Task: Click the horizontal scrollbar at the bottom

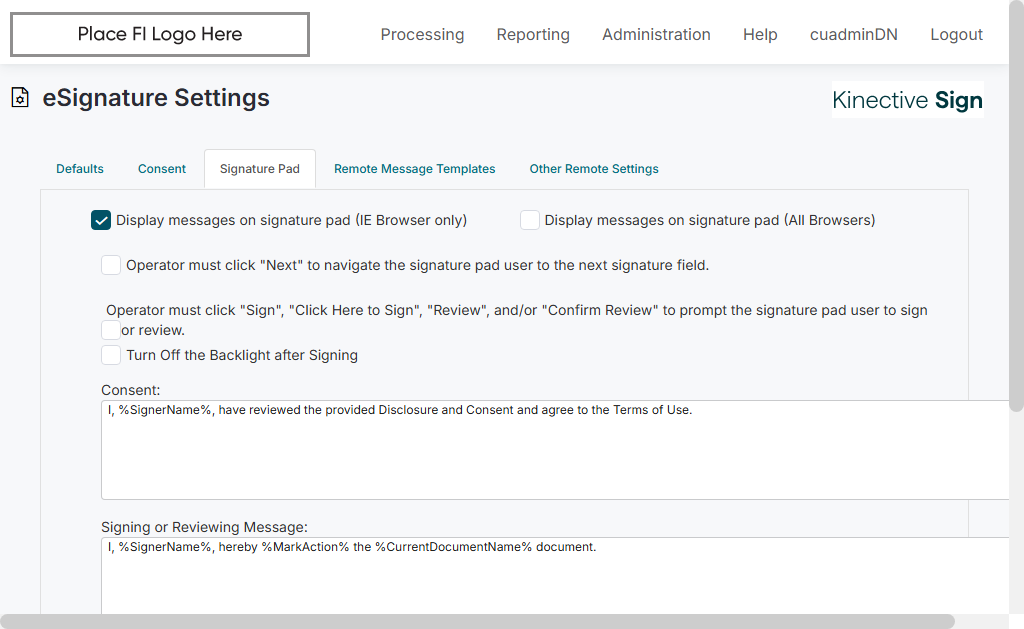Action: [478, 621]
